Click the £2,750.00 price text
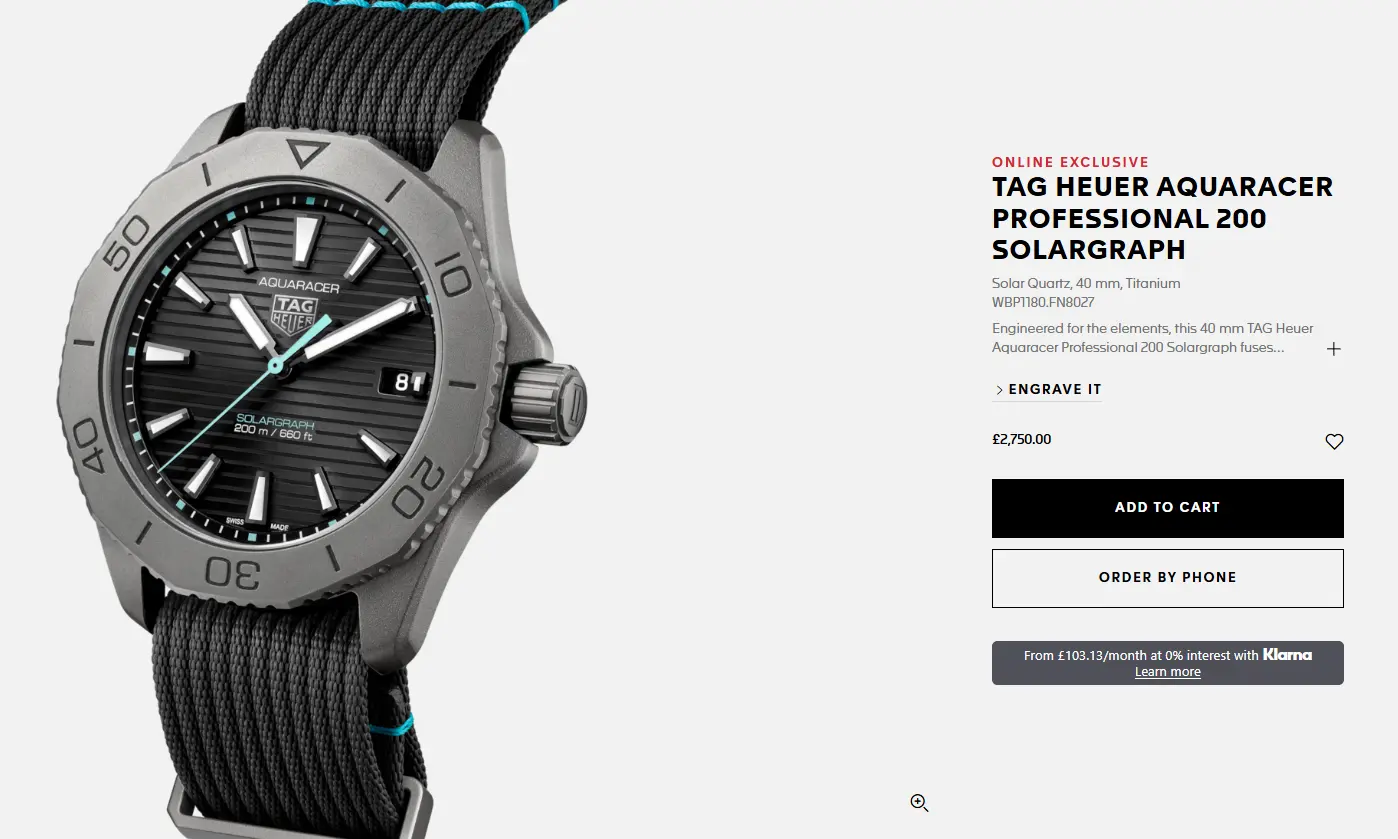The width and height of the screenshot is (1398, 839). tap(1021, 439)
